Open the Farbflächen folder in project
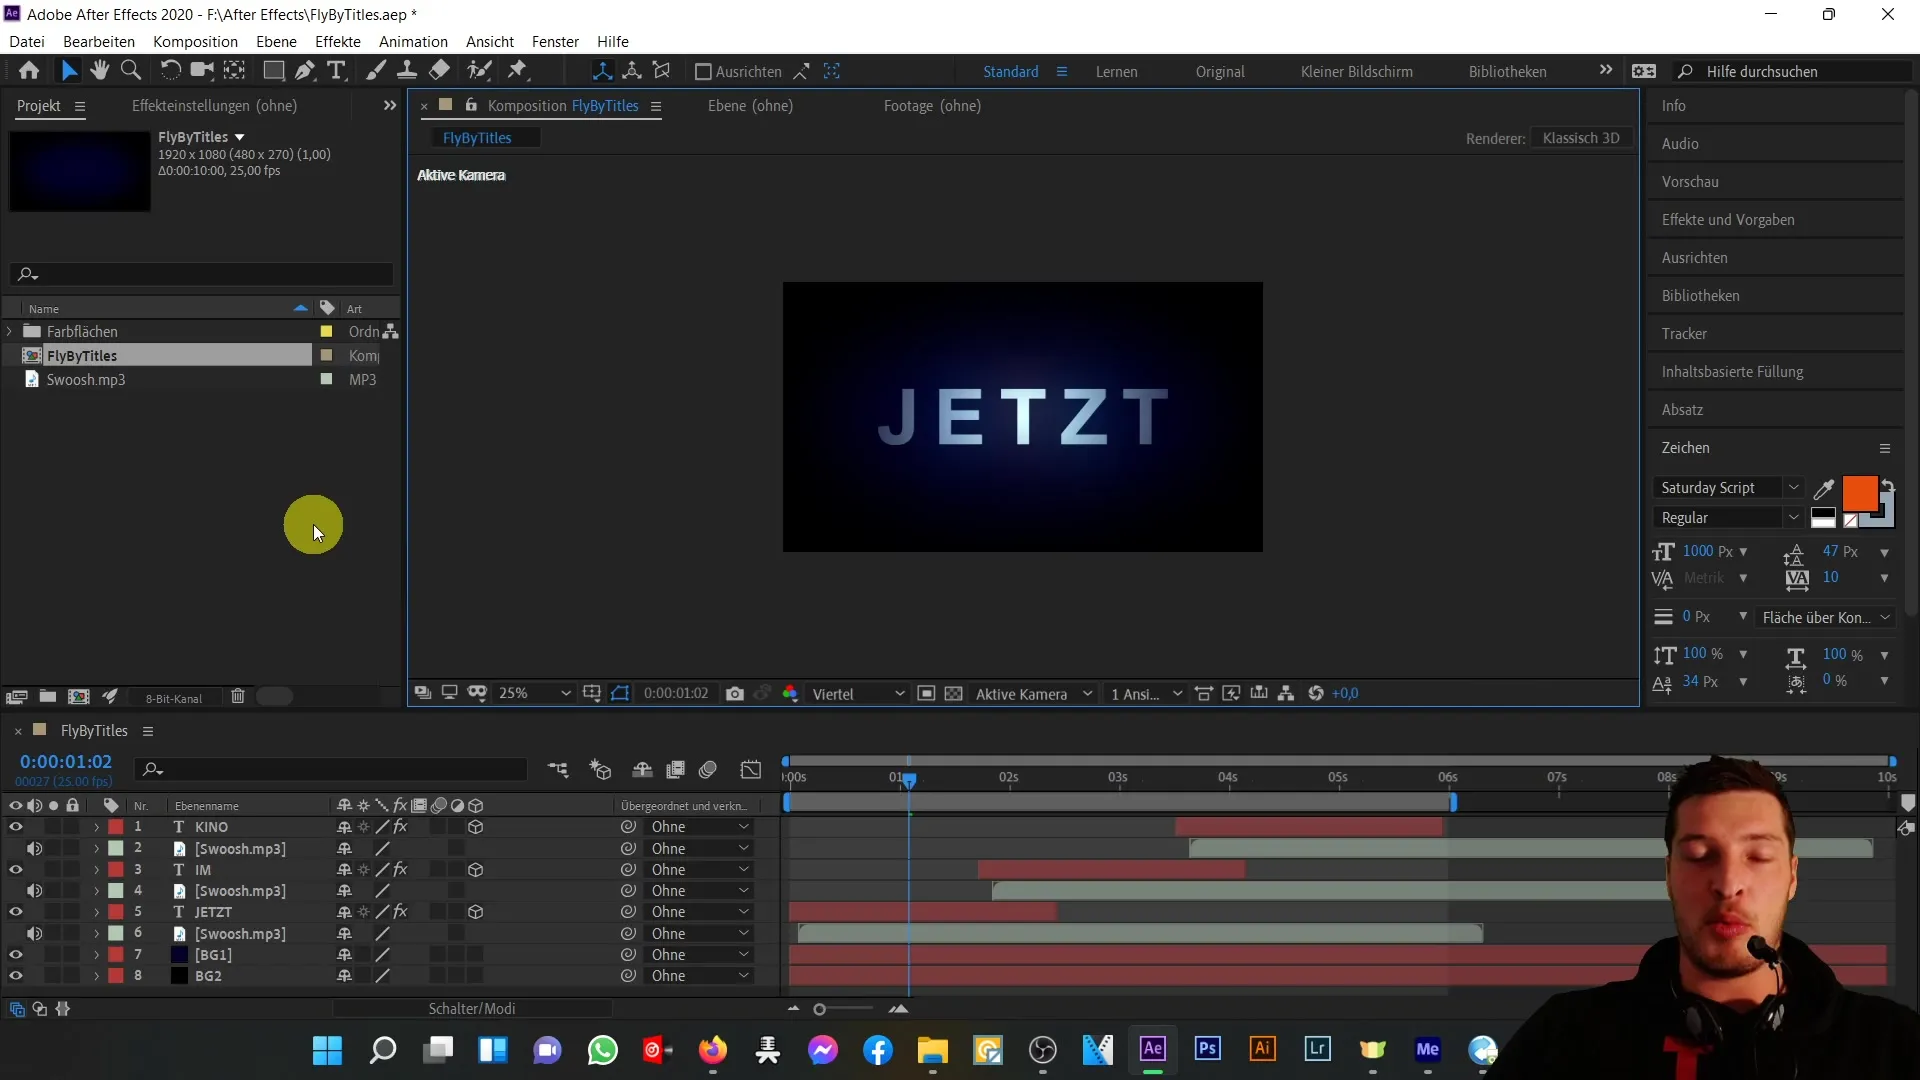 (x=11, y=331)
